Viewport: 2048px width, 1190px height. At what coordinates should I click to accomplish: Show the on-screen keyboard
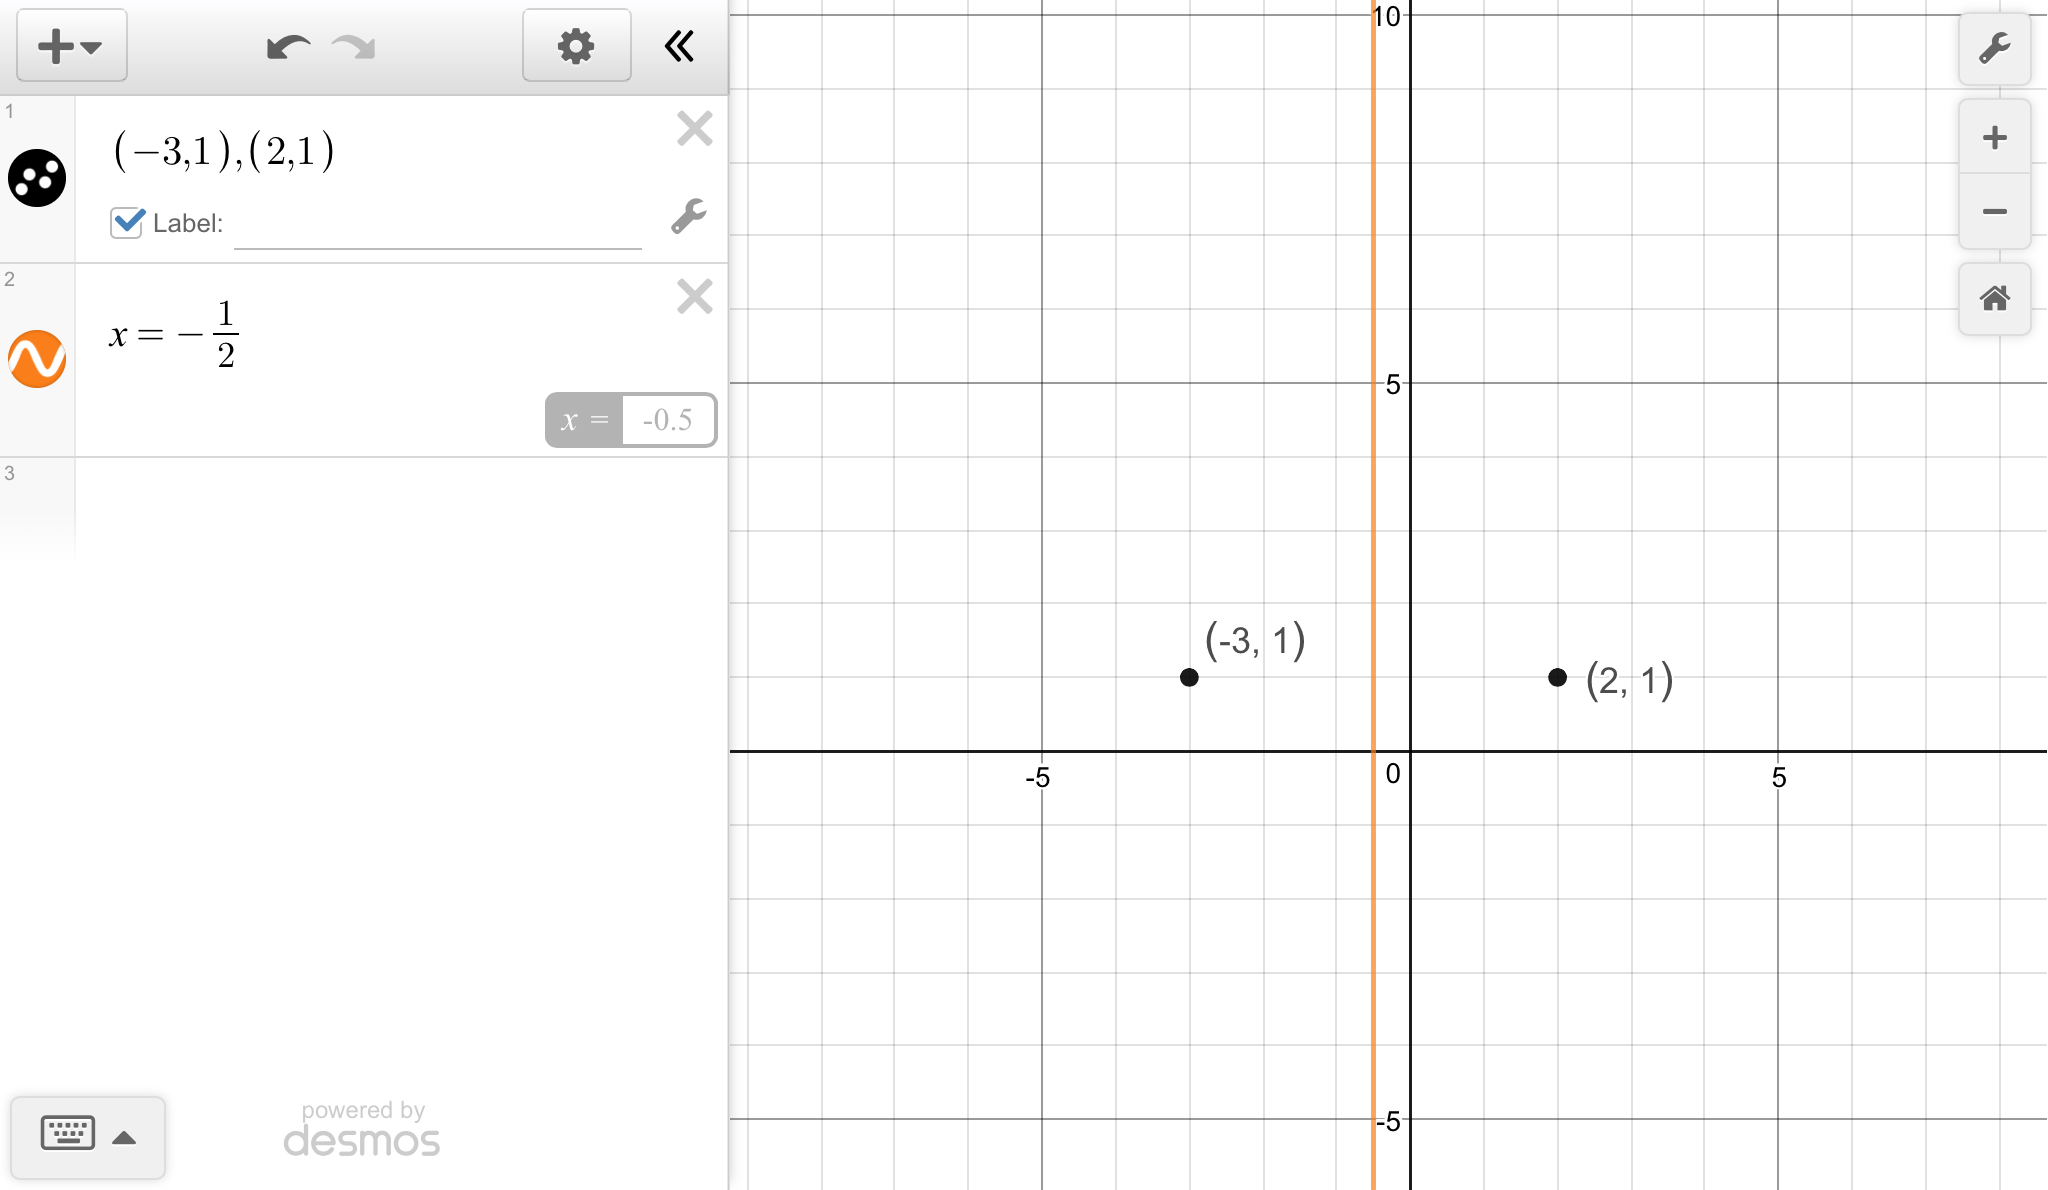68,1134
